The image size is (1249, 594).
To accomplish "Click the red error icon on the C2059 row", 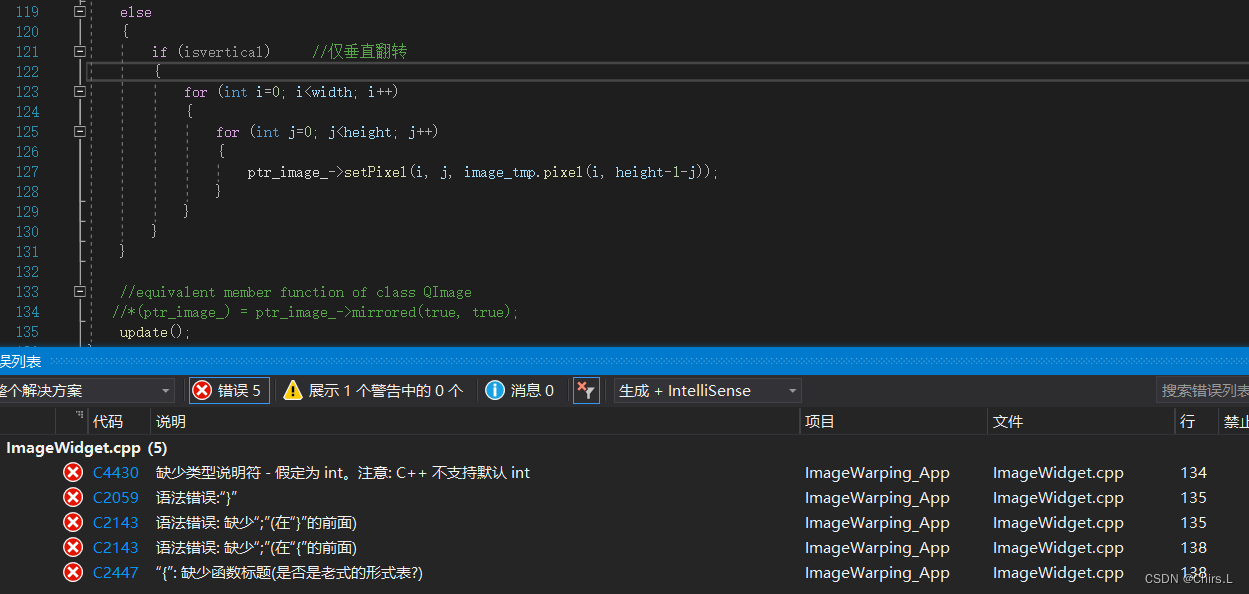I will pyautogui.click(x=72, y=497).
